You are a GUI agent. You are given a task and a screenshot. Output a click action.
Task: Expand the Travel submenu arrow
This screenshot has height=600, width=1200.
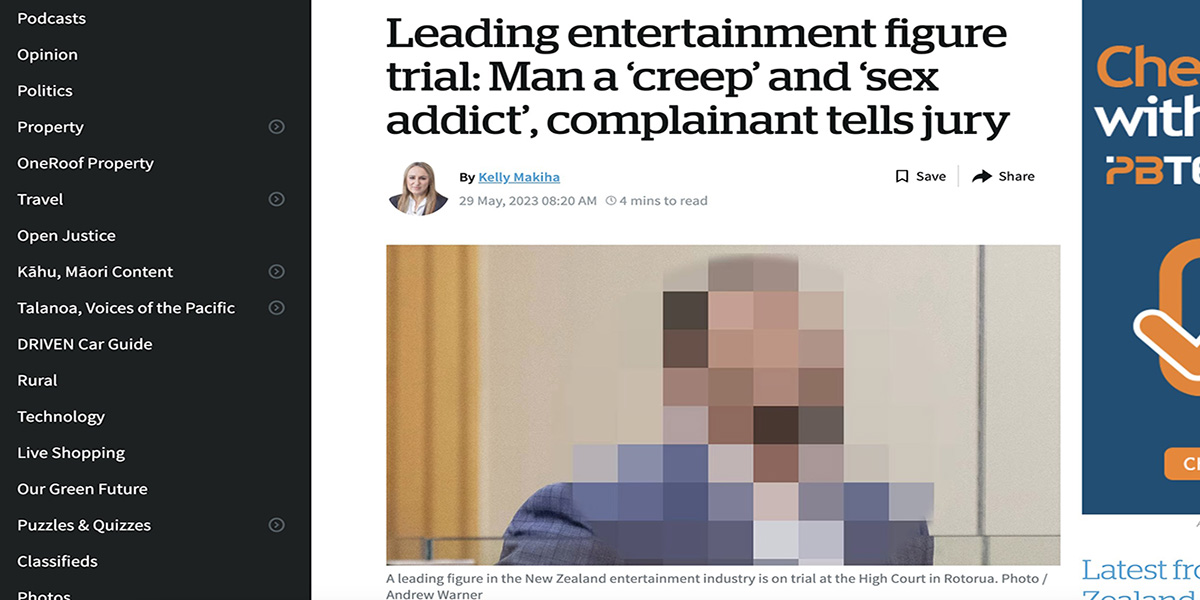277,199
